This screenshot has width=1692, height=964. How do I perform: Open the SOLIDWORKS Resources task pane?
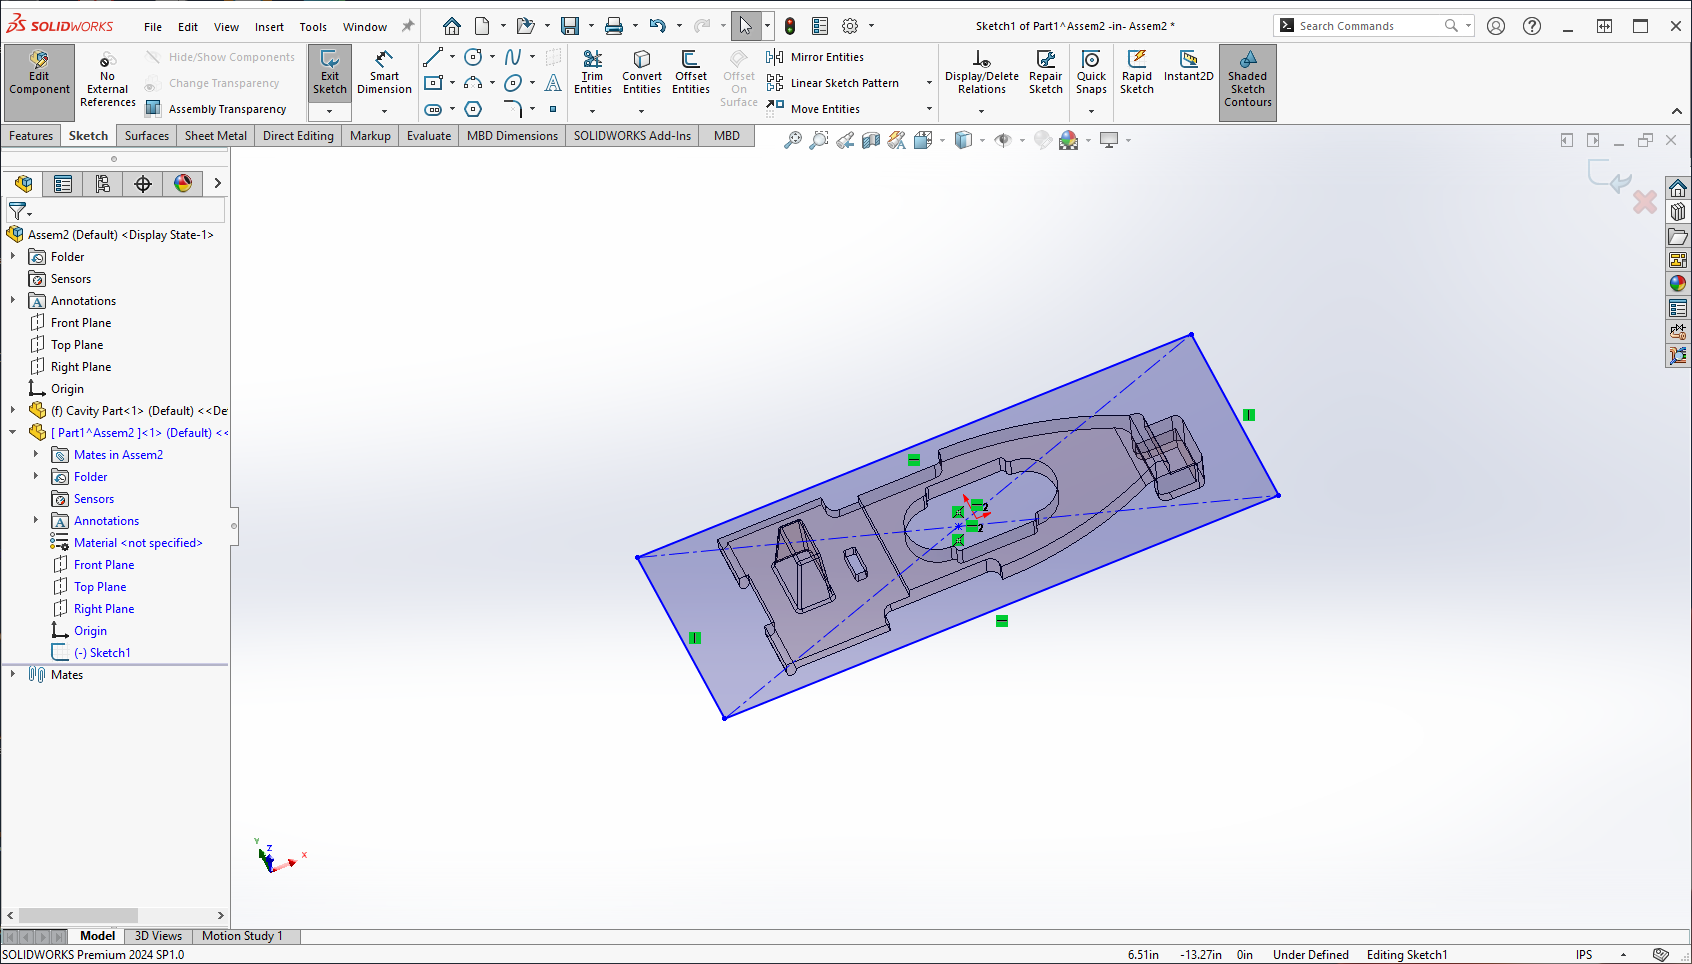(x=1678, y=188)
